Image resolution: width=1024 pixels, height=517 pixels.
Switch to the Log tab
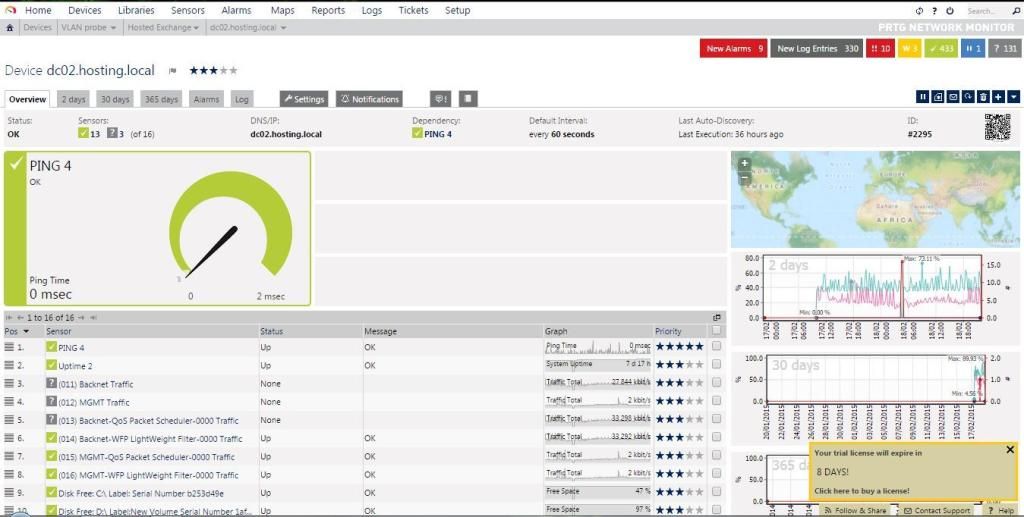coord(242,99)
